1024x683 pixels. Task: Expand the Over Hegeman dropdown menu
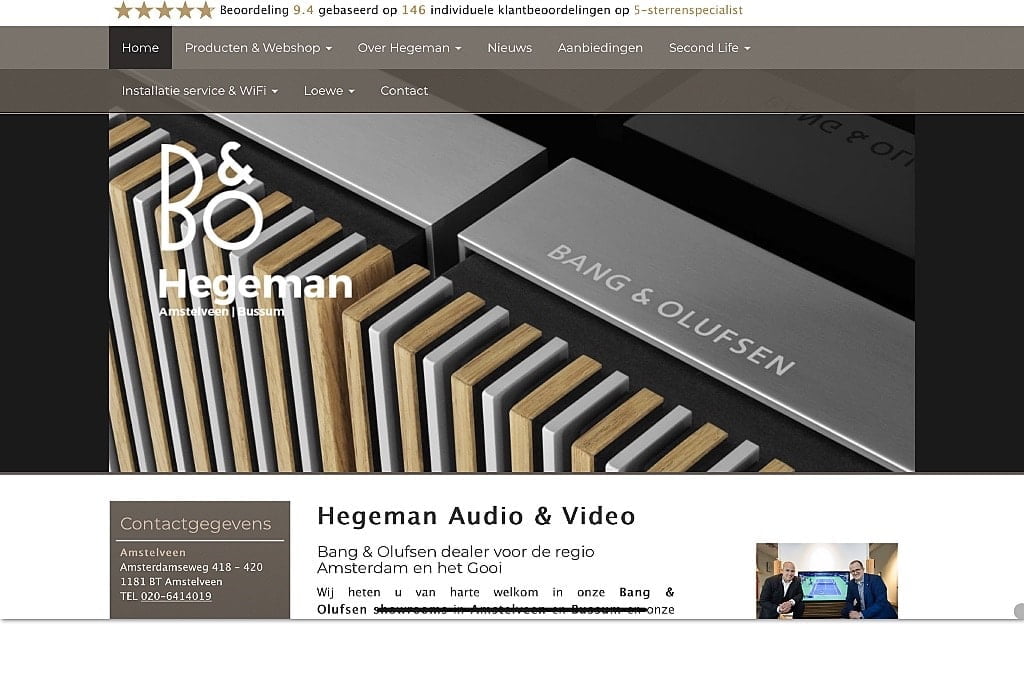tap(409, 48)
